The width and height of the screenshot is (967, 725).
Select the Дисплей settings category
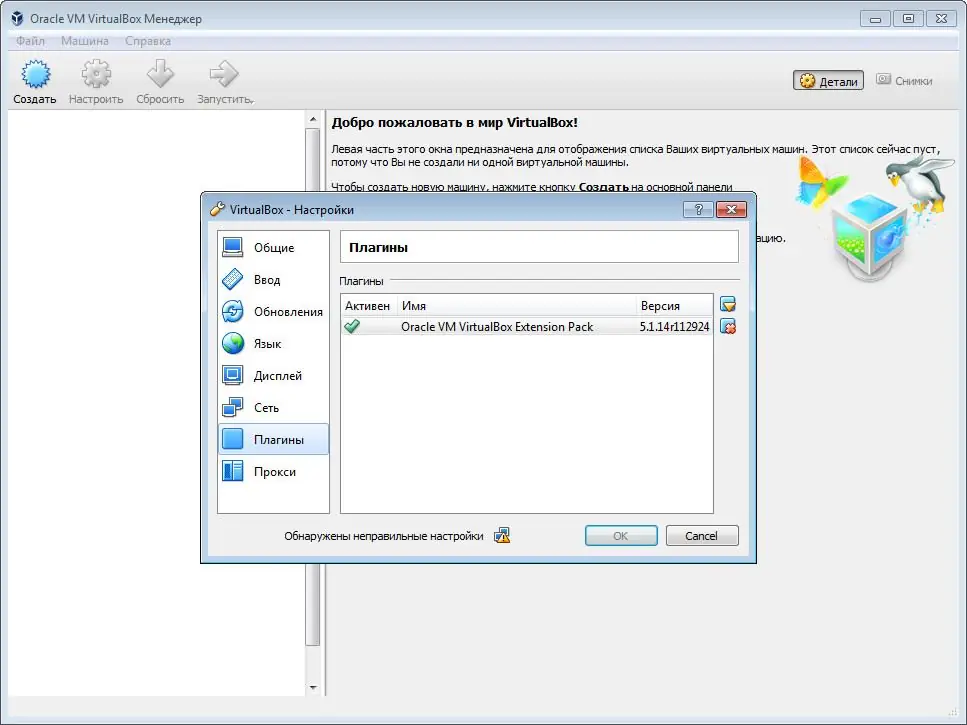273,375
